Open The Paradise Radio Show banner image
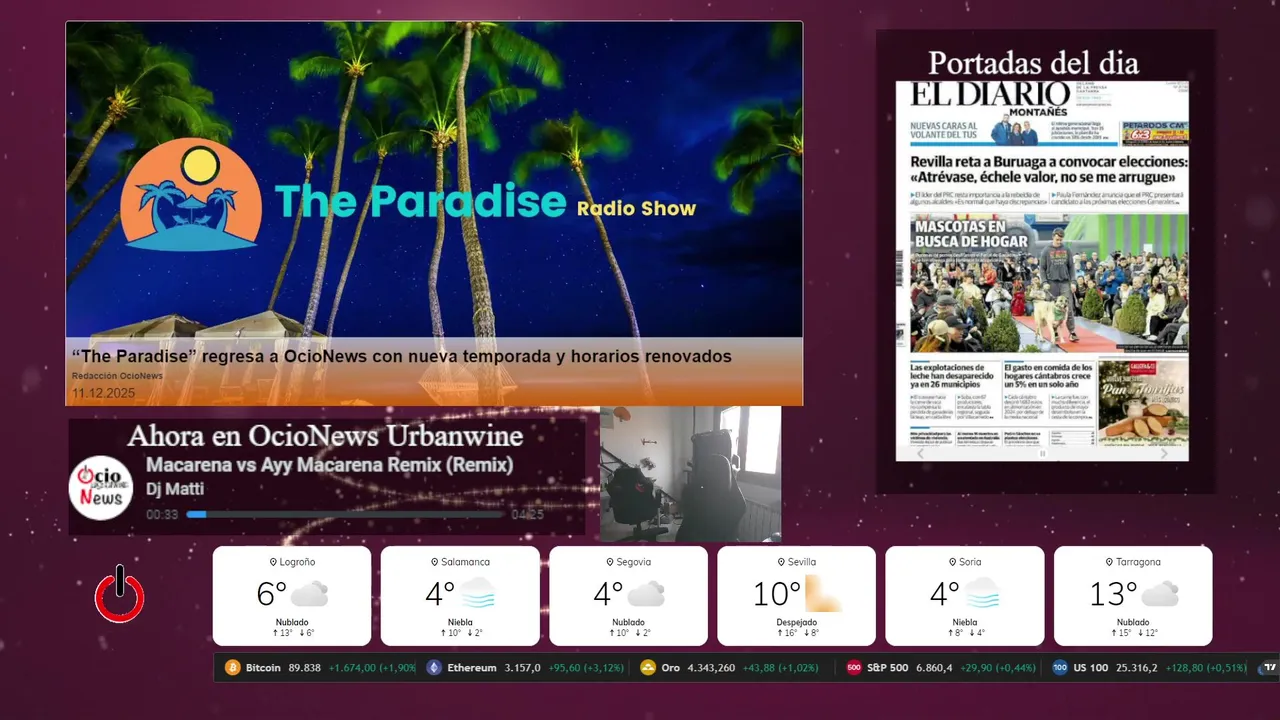The width and height of the screenshot is (1280, 720). 434,180
